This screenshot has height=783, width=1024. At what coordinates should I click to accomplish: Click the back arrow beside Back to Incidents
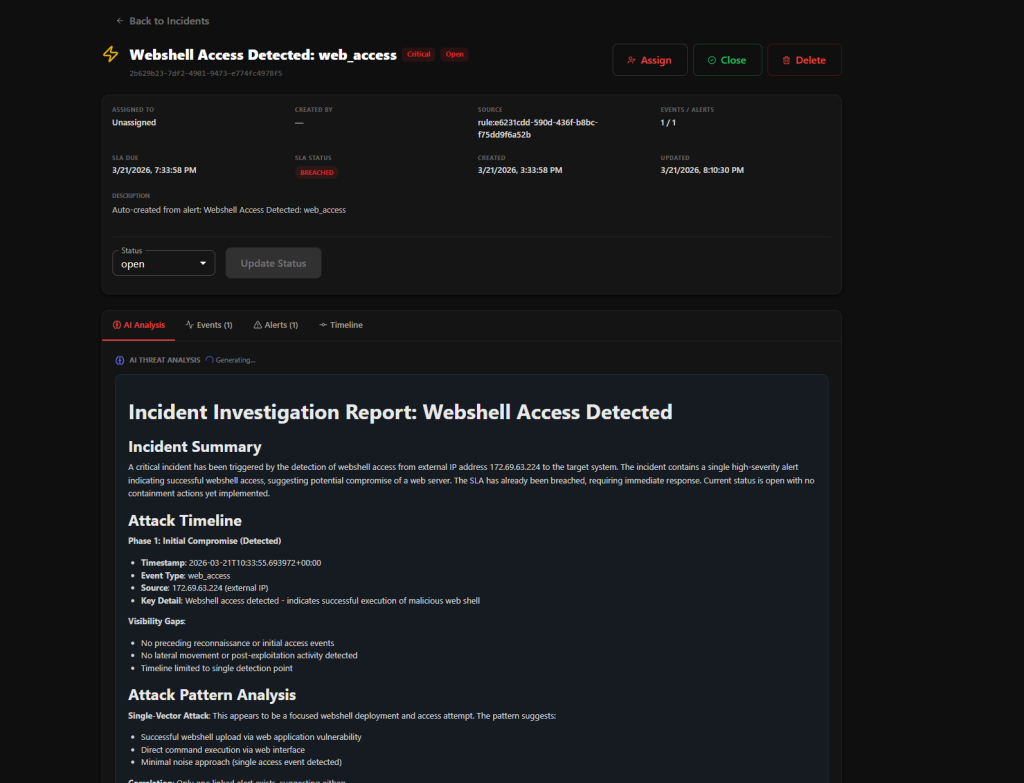(x=120, y=21)
